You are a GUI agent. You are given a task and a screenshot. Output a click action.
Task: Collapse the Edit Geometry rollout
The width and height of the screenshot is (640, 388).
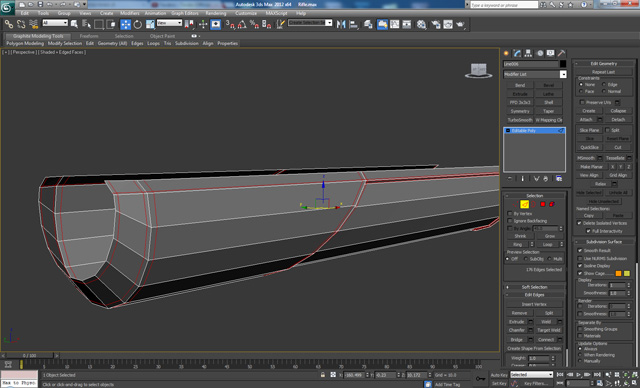604,63
